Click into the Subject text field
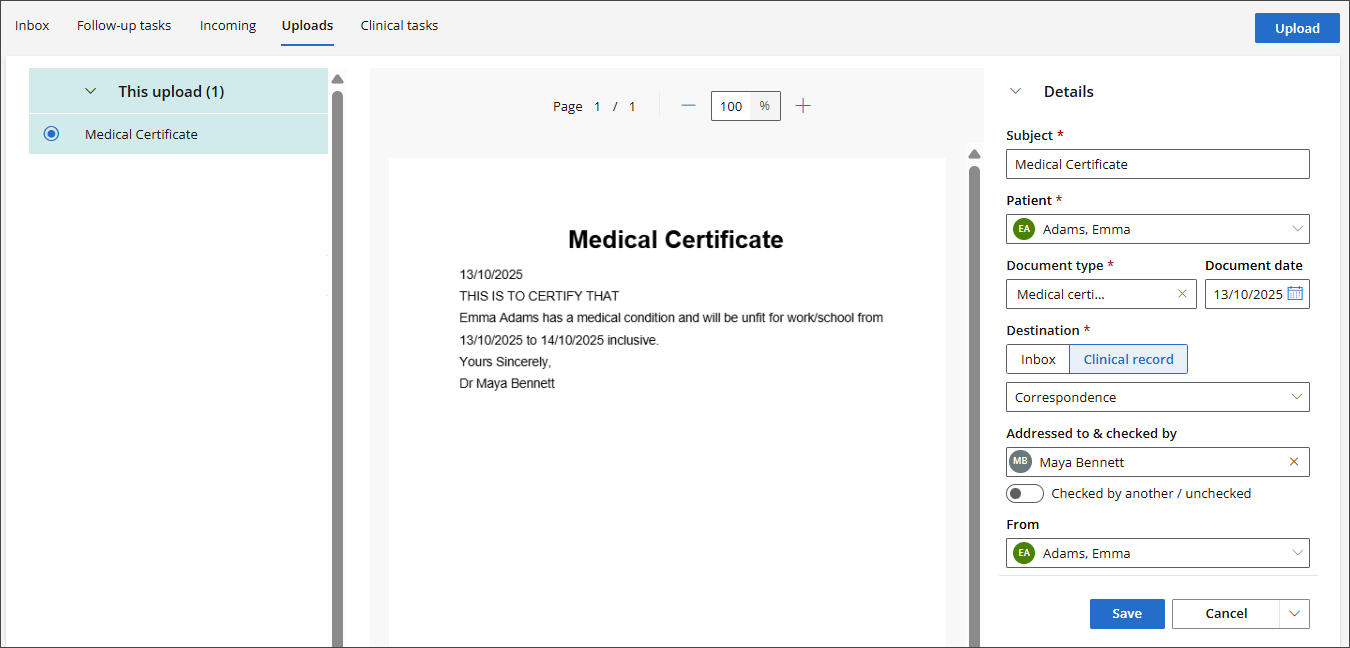 (1157, 164)
